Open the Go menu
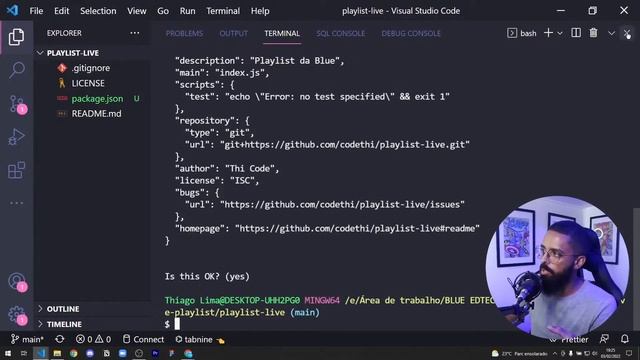This screenshot has width=640, height=360. click(x=163, y=11)
